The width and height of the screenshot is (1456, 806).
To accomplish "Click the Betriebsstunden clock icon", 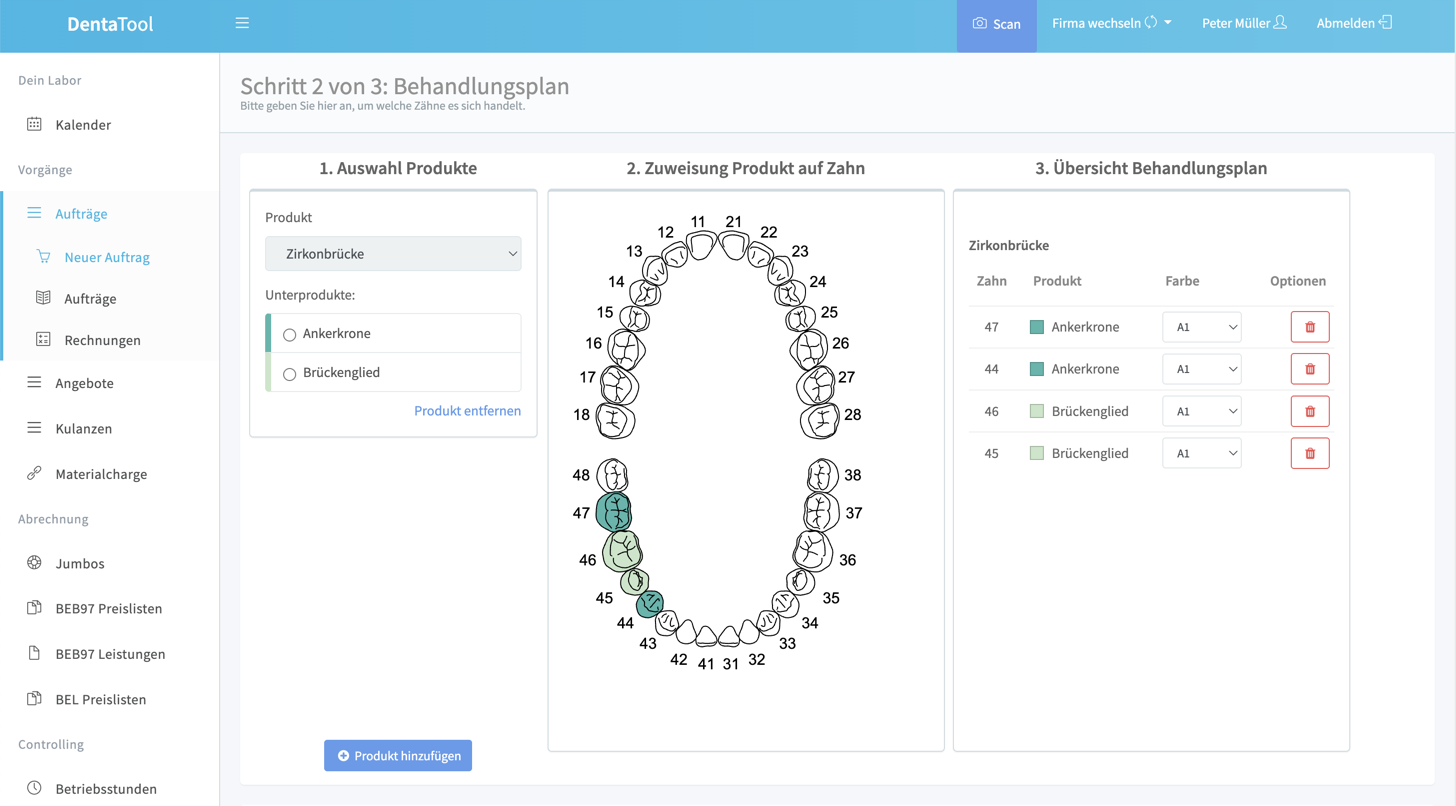I will tap(34, 788).
